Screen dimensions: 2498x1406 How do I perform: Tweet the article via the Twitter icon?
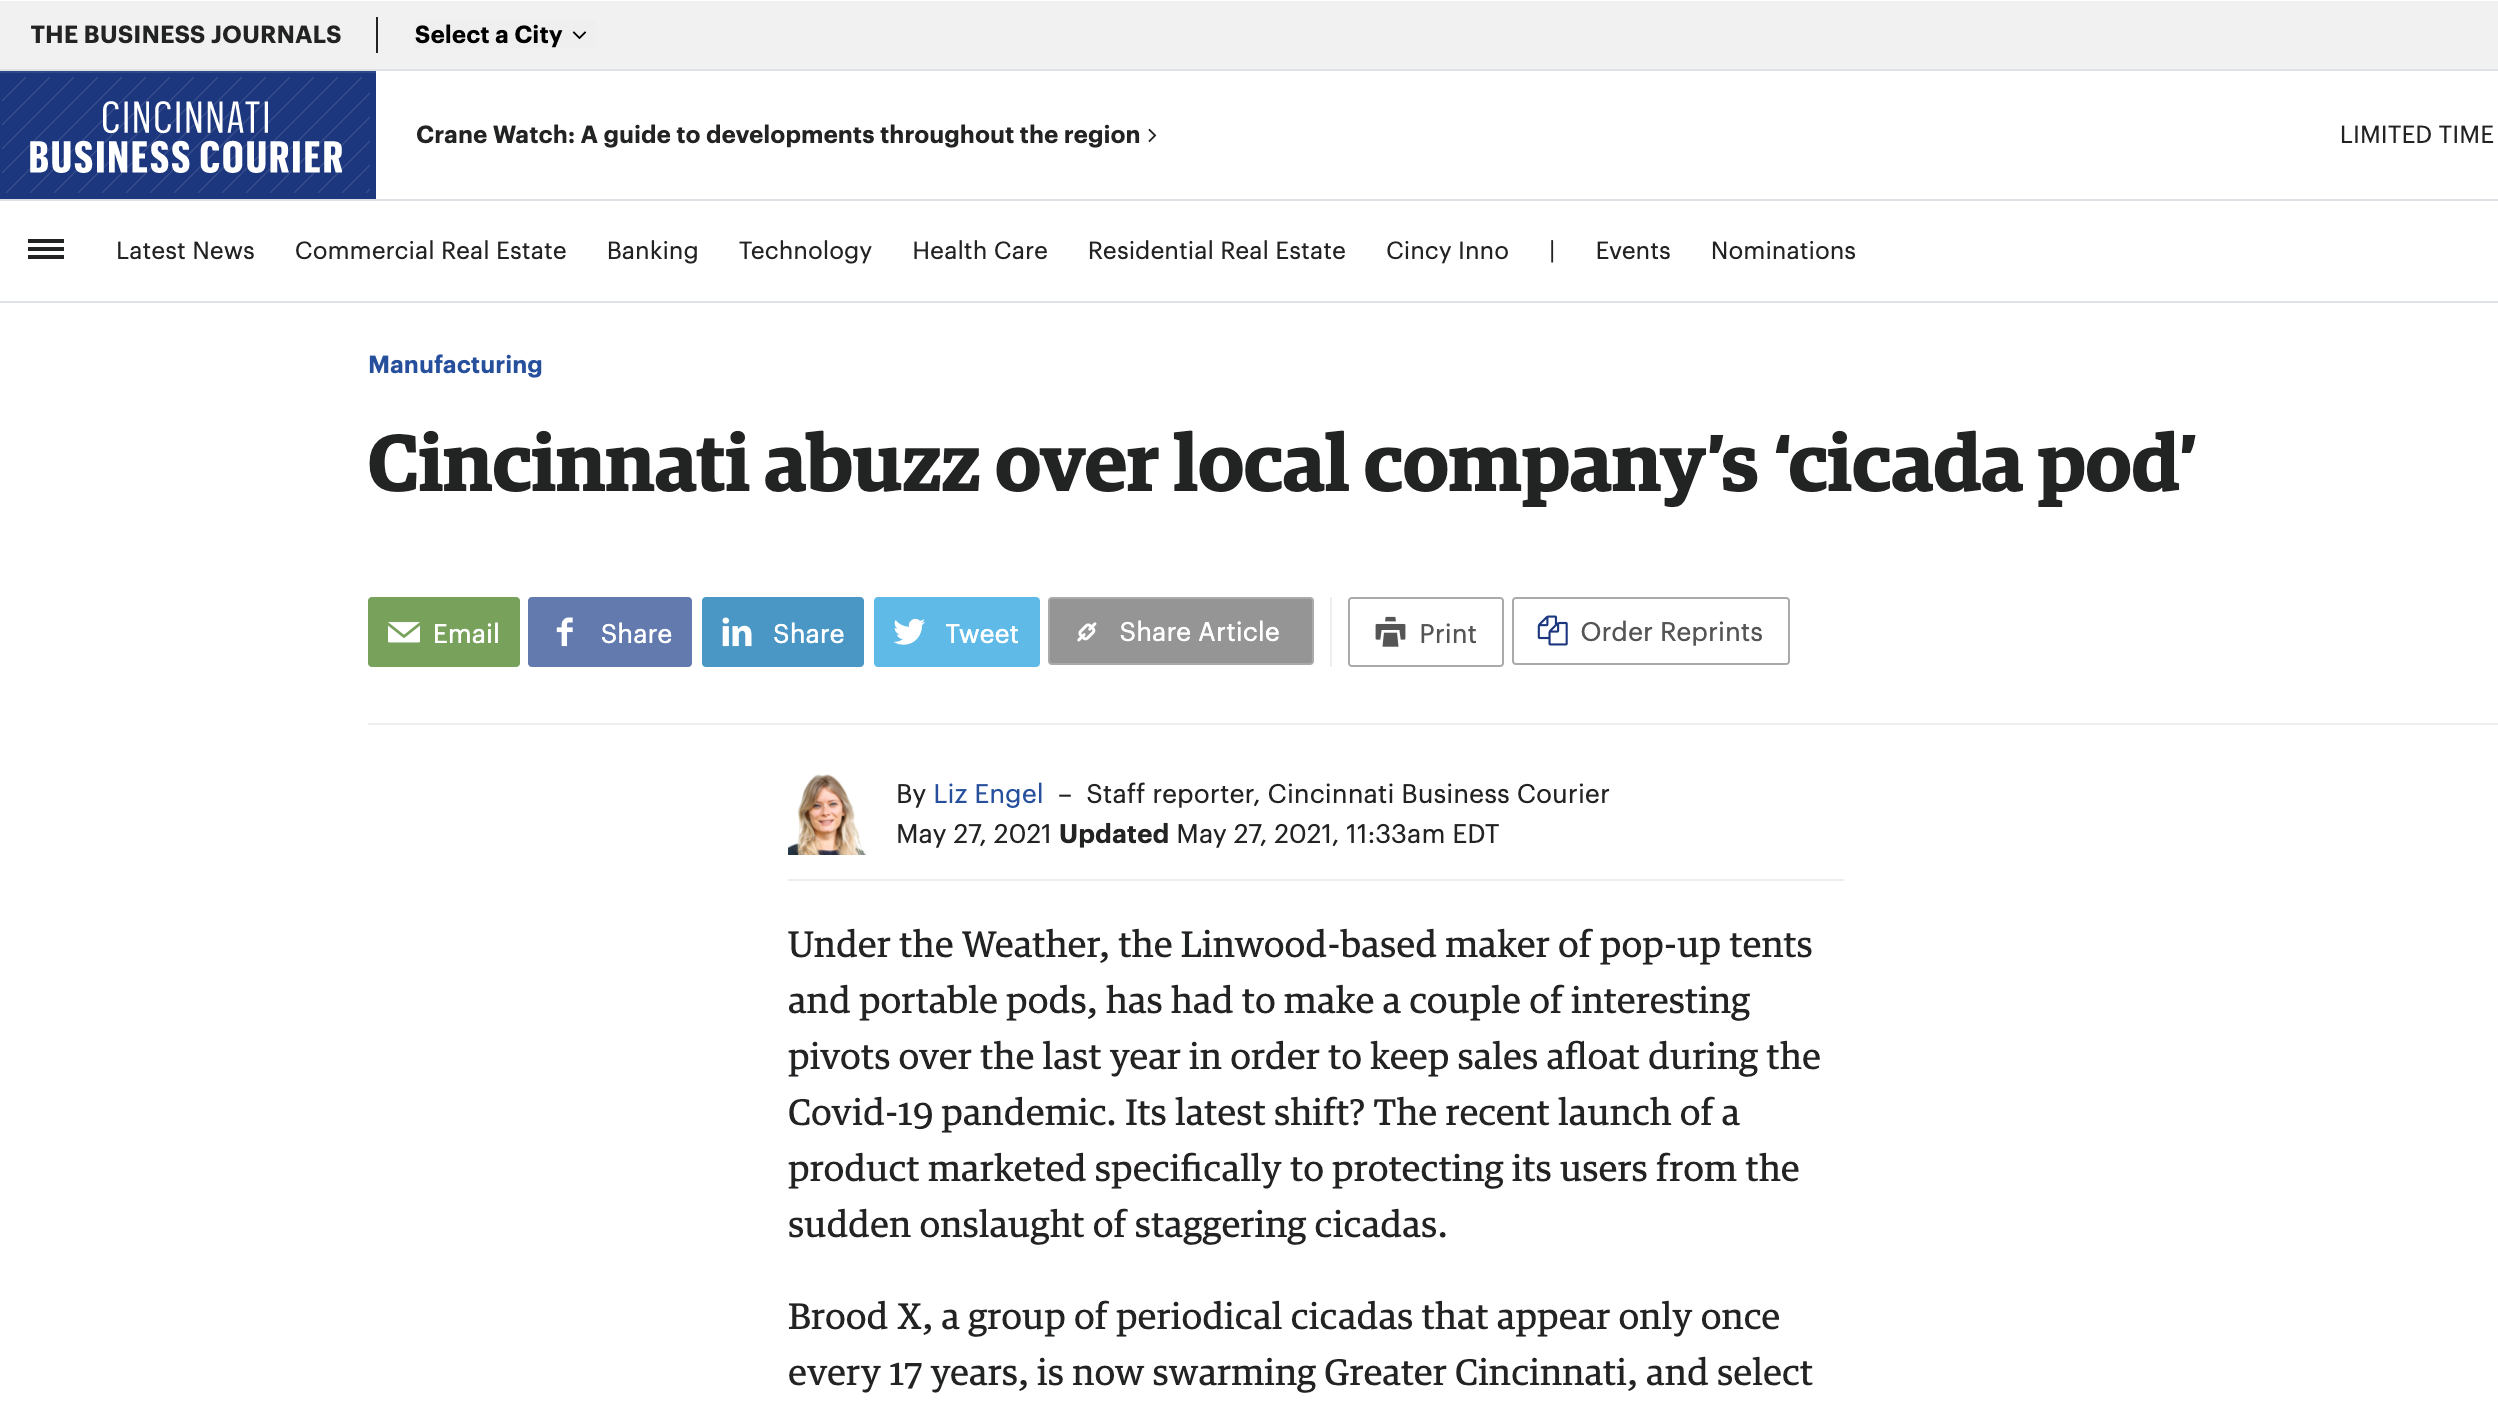click(911, 631)
